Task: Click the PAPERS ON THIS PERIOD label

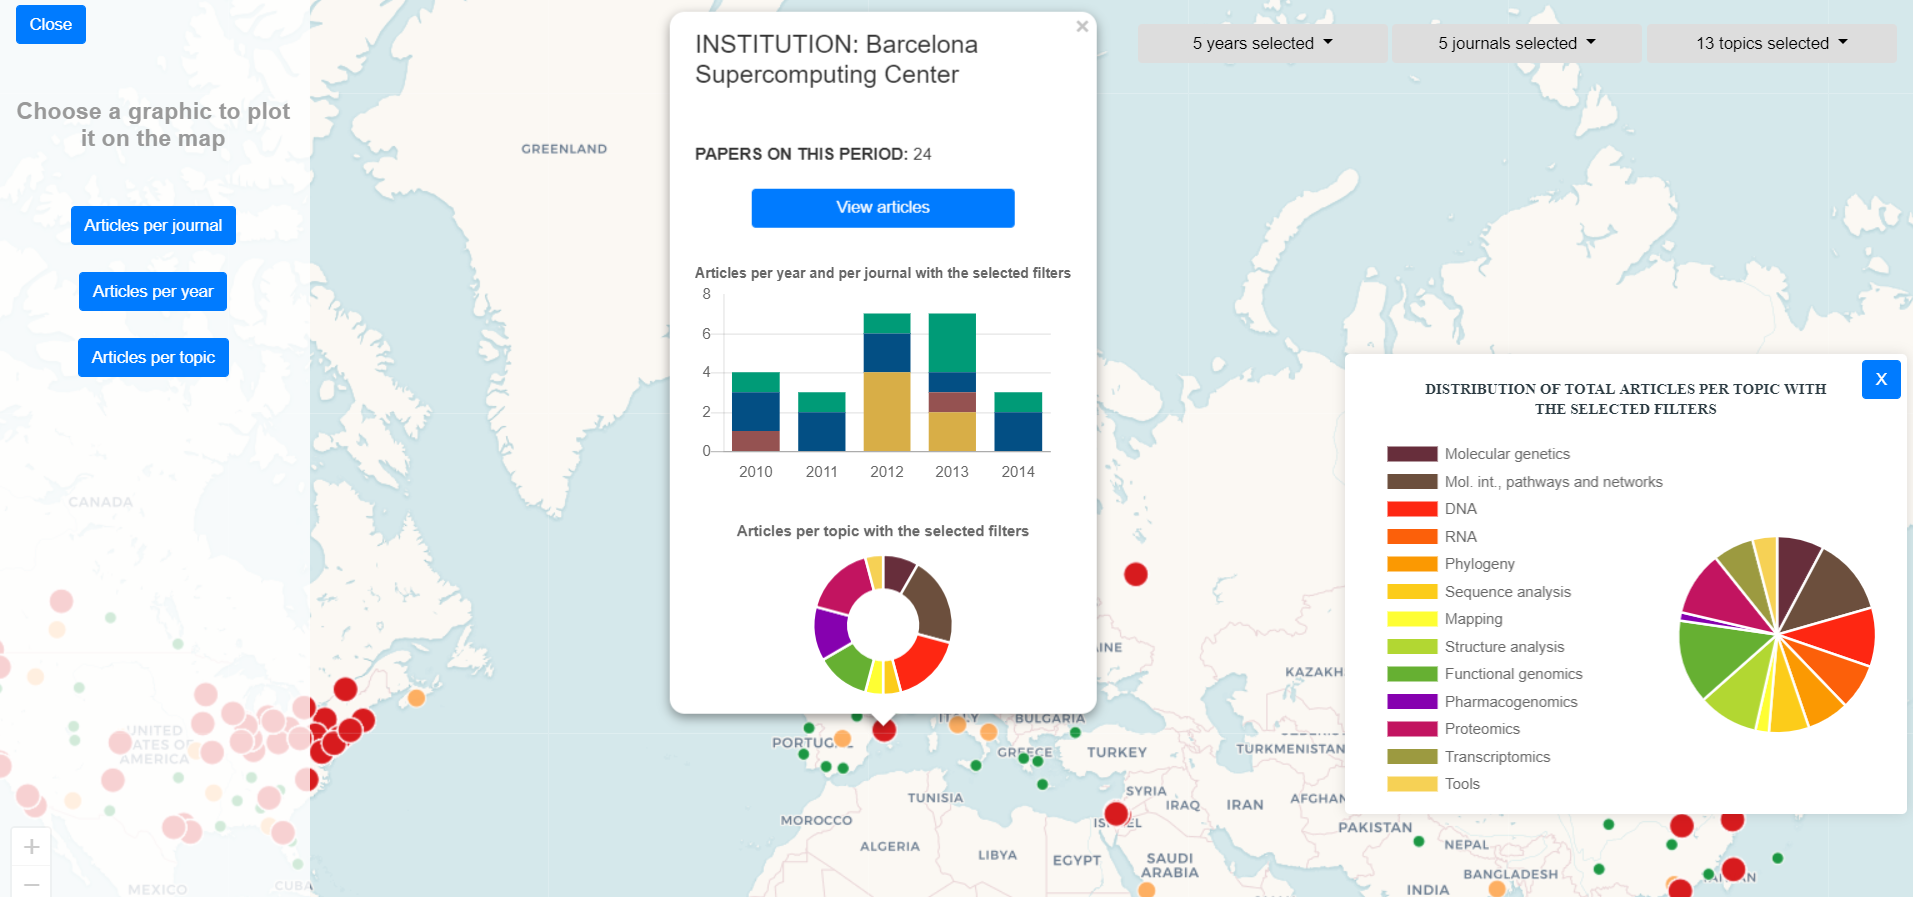Action: click(x=801, y=154)
